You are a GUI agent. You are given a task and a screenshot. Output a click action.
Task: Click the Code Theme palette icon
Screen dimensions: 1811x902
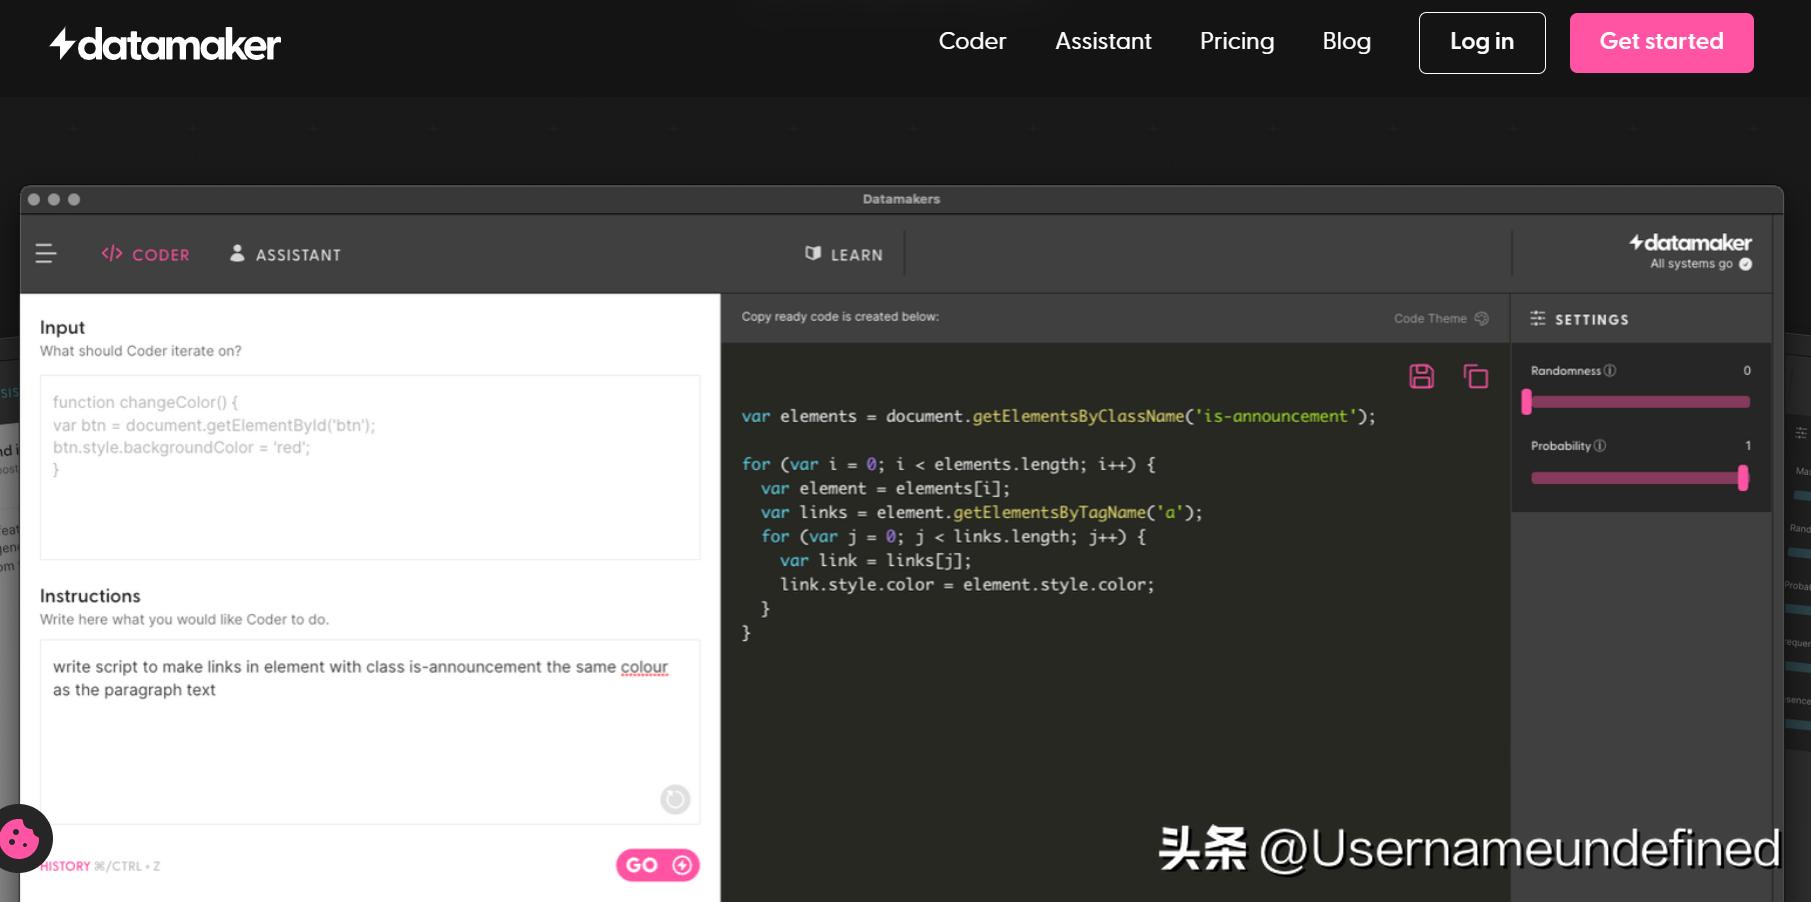tap(1482, 318)
